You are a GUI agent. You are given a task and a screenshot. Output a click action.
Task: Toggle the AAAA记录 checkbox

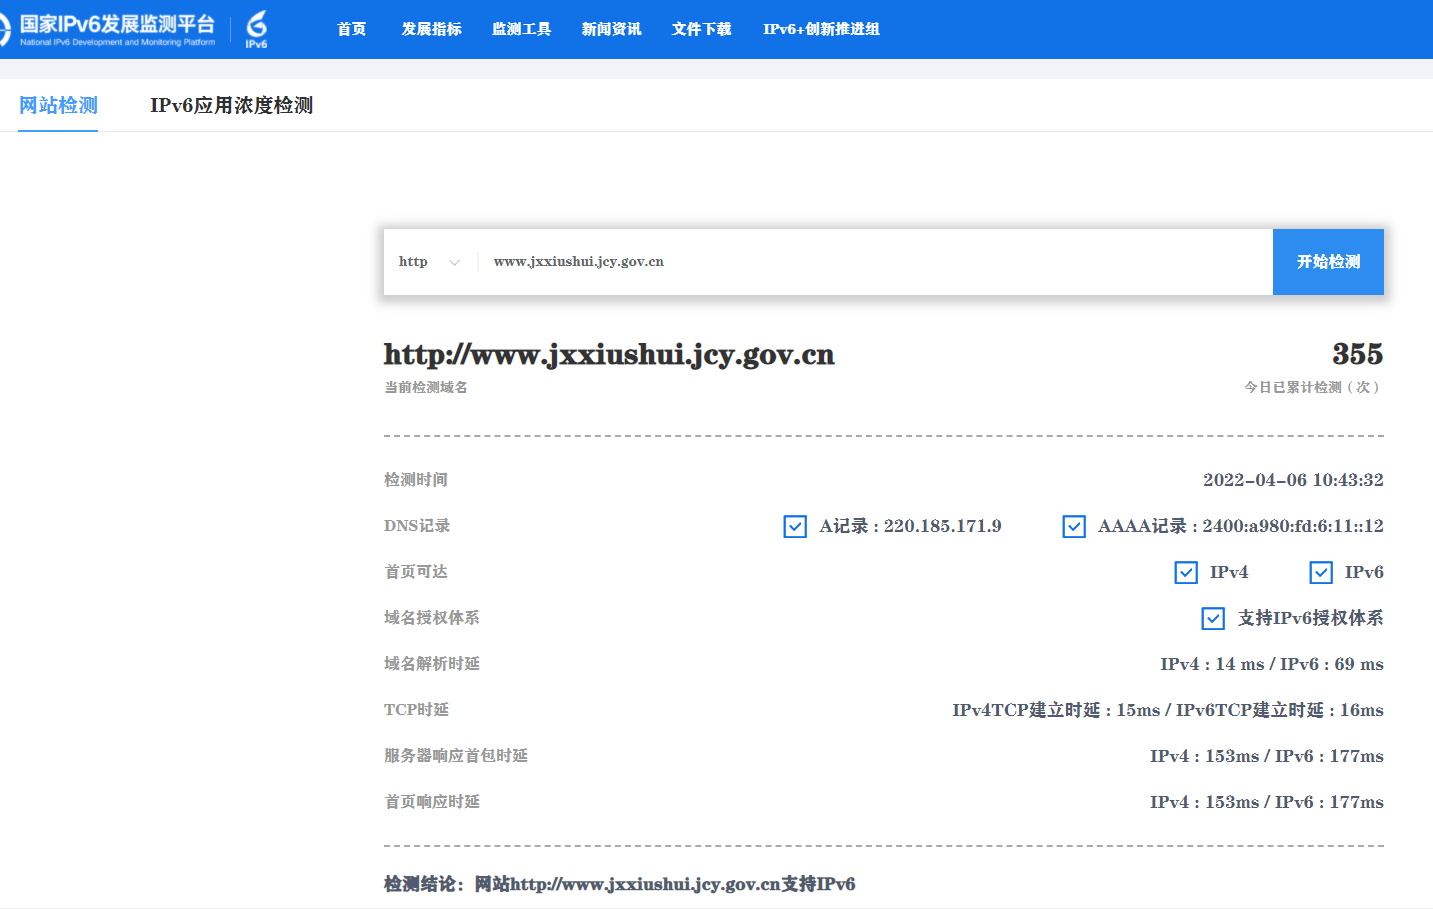point(1074,526)
